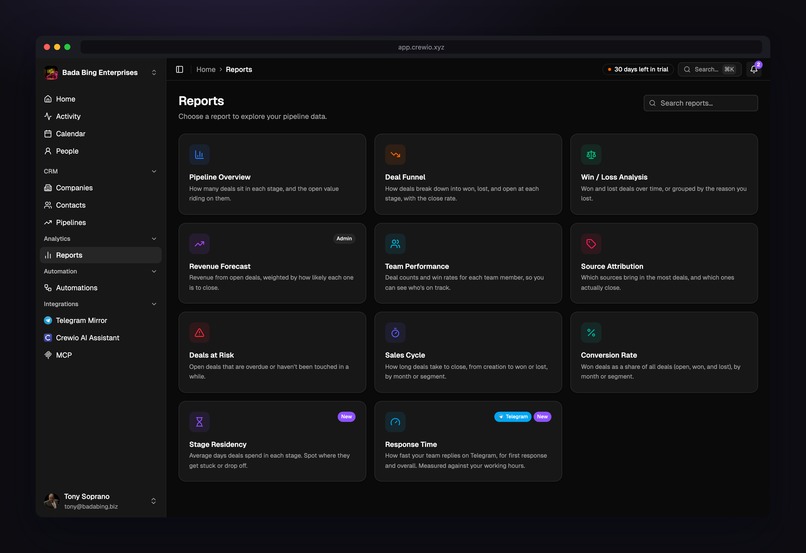Click the MCP sidebar icon
The height and width of the screenshot is (553, 806).
click(48, 355)
